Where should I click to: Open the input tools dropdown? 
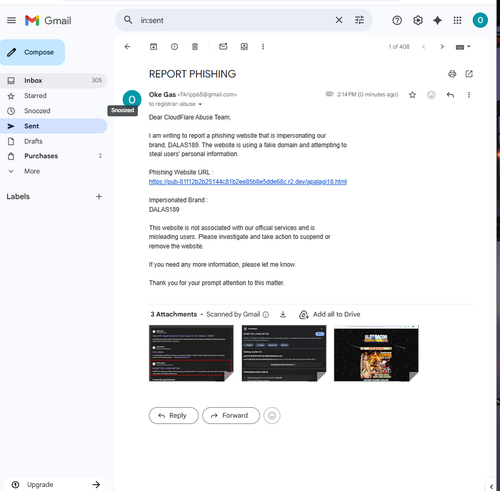pyautogui.click(x=463, y=47)
